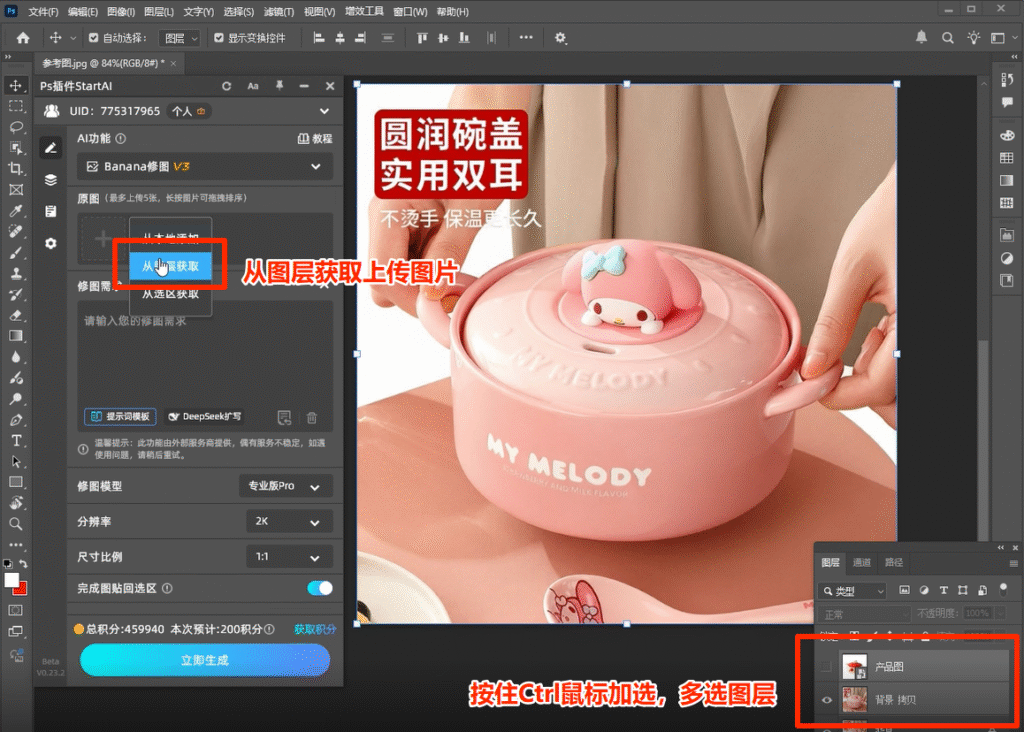Select the Eraser tool
Screen dimensions: 1024x732
coord(16,315)
